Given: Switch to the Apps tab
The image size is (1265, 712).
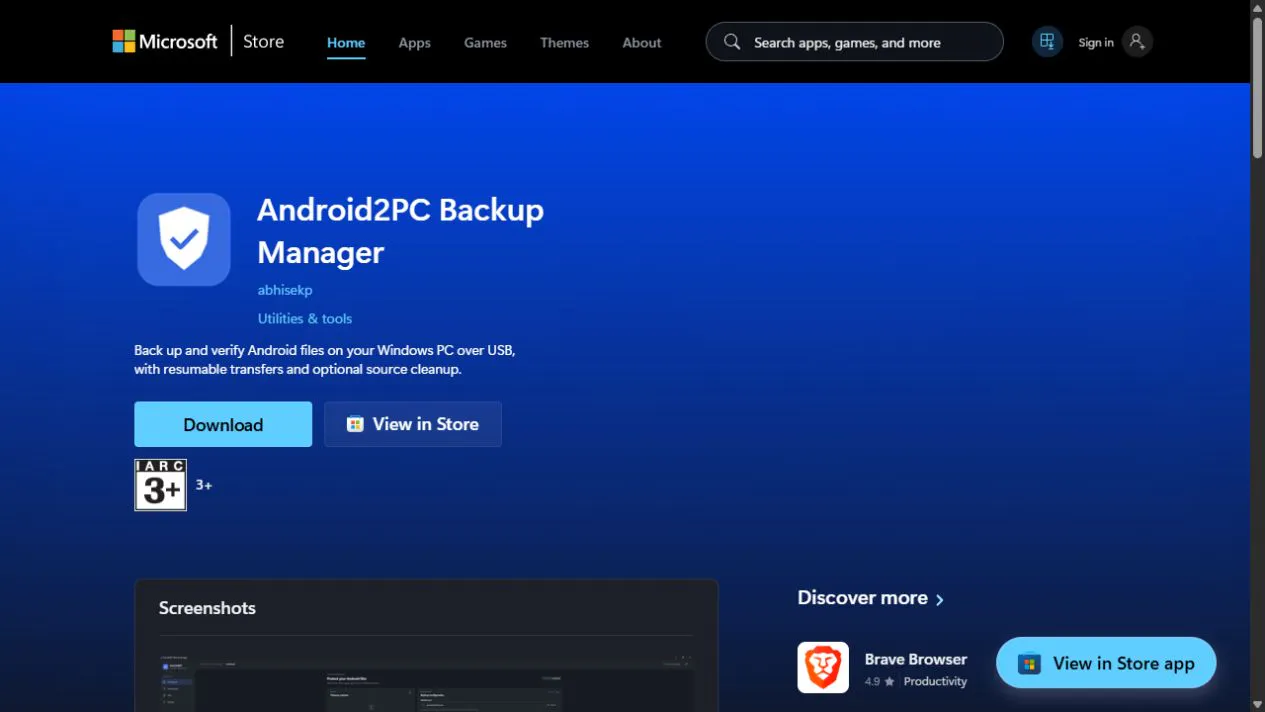Looking at the screenshot, I should (x=414, y=42).
